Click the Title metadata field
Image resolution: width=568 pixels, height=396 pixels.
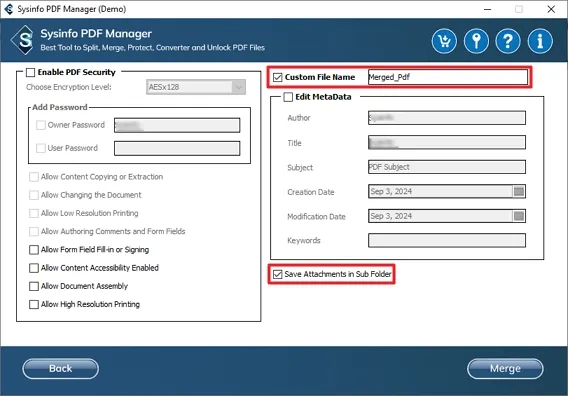pos(447,142)
